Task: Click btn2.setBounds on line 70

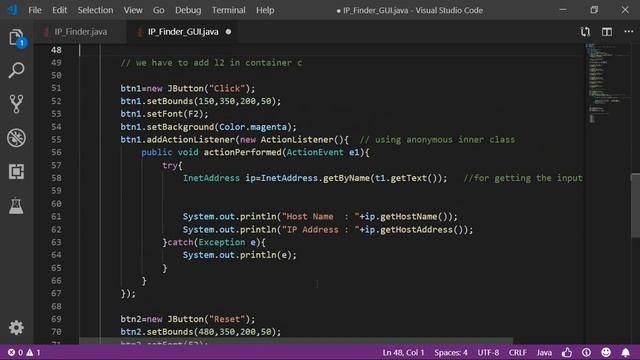Action: pos(157,332)
